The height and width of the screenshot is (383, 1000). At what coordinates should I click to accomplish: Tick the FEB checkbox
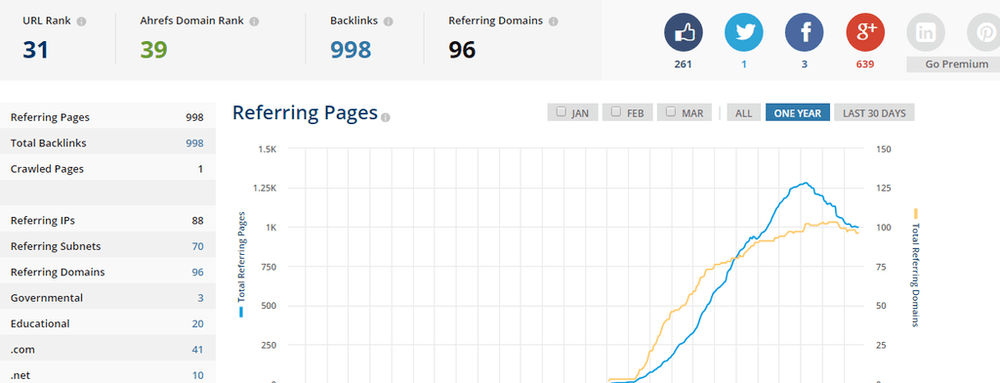tap(616, 112)
